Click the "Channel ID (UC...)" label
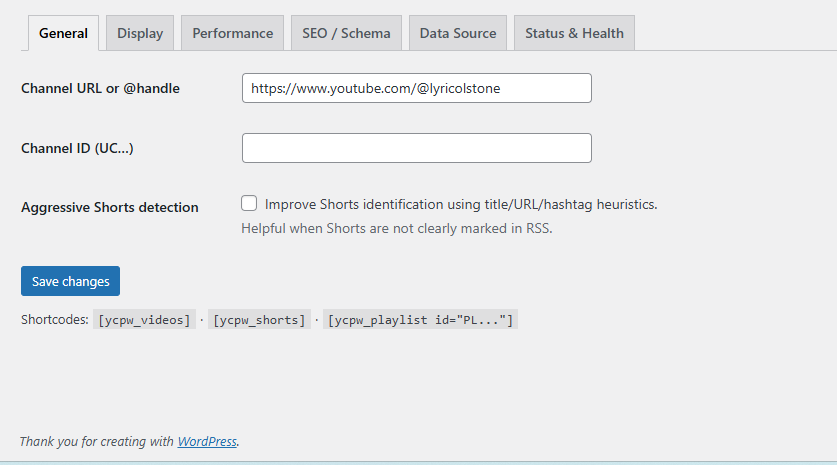 pyautogui.click(x=77, y=148)
